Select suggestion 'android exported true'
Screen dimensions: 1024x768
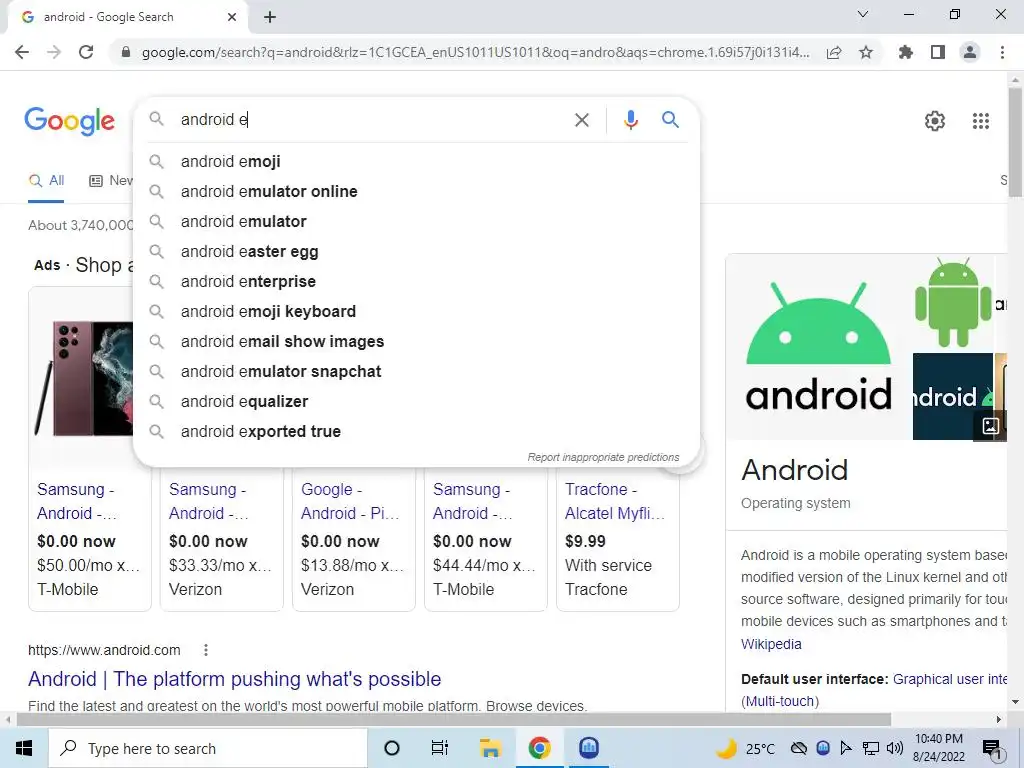point(416,432)
